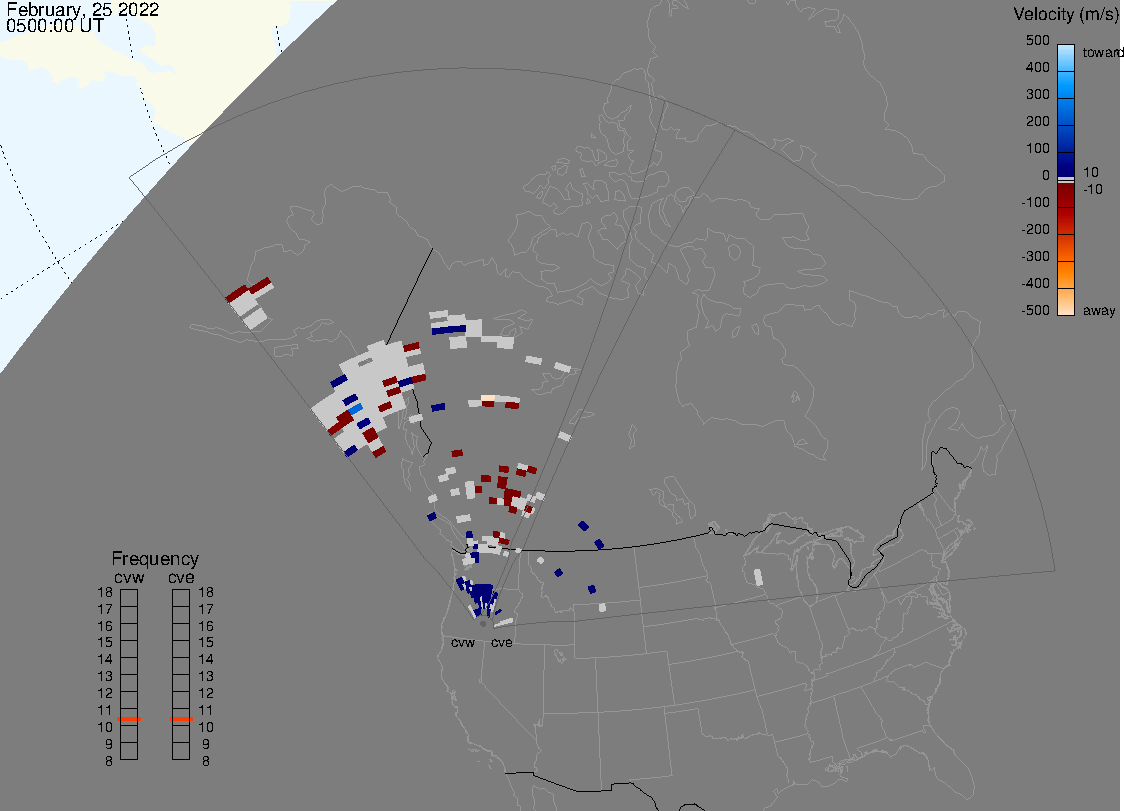Pick the blue swatch between 300 and 200
The height and width of the screenshot is (811, 1124).
click(x=1066, y=112)
